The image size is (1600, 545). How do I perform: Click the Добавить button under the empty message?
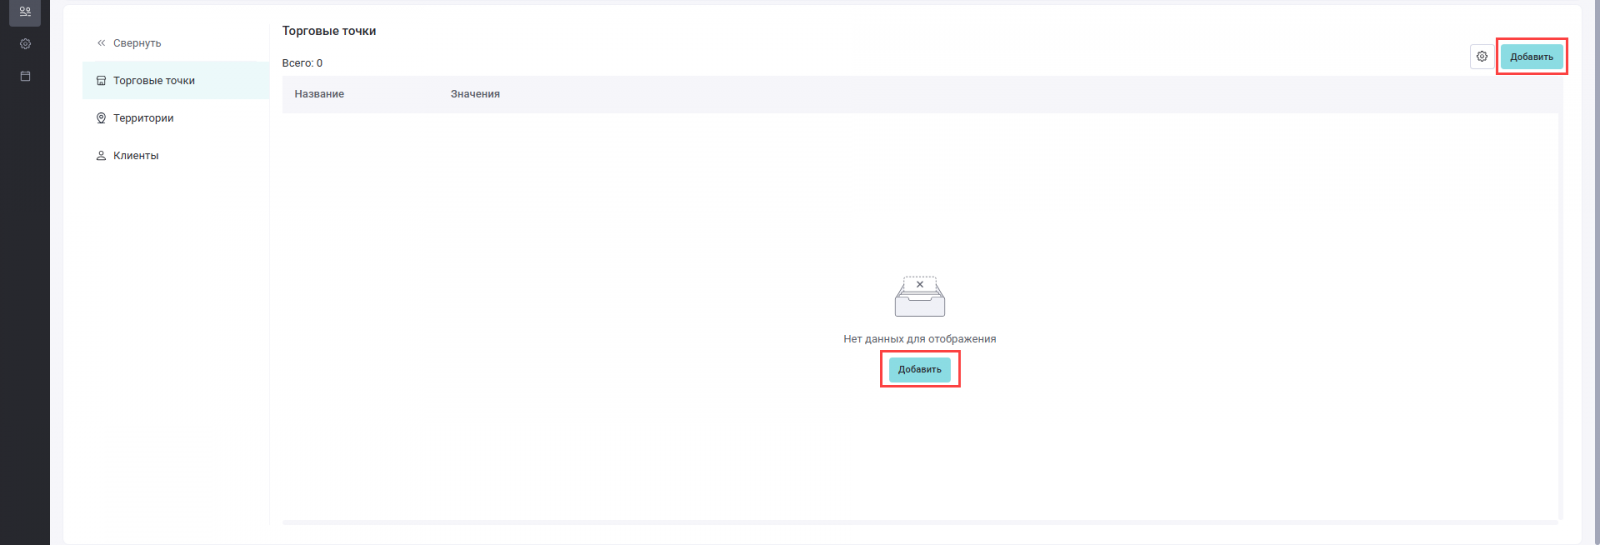click(920, 370)
